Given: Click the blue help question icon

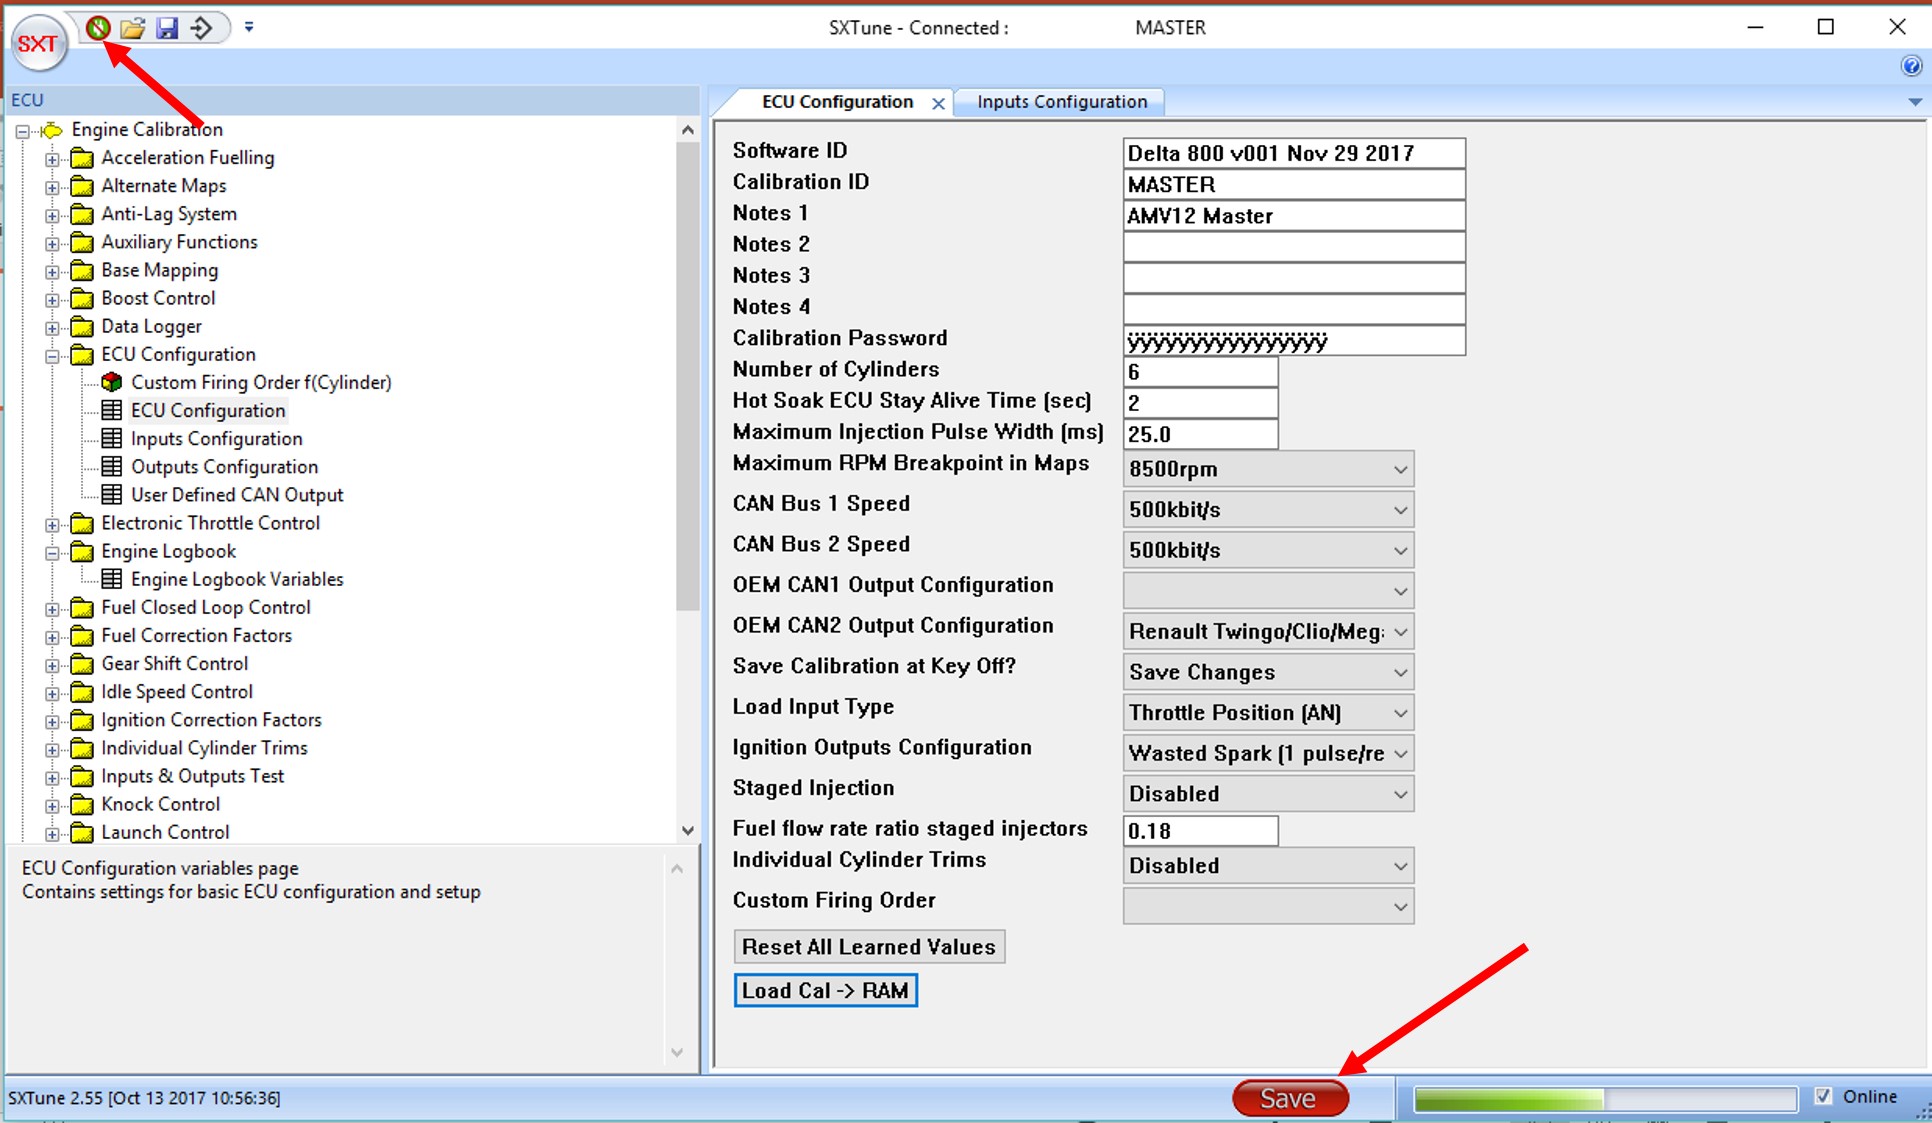Looking at the screenshot, I should coord(1911,66).
